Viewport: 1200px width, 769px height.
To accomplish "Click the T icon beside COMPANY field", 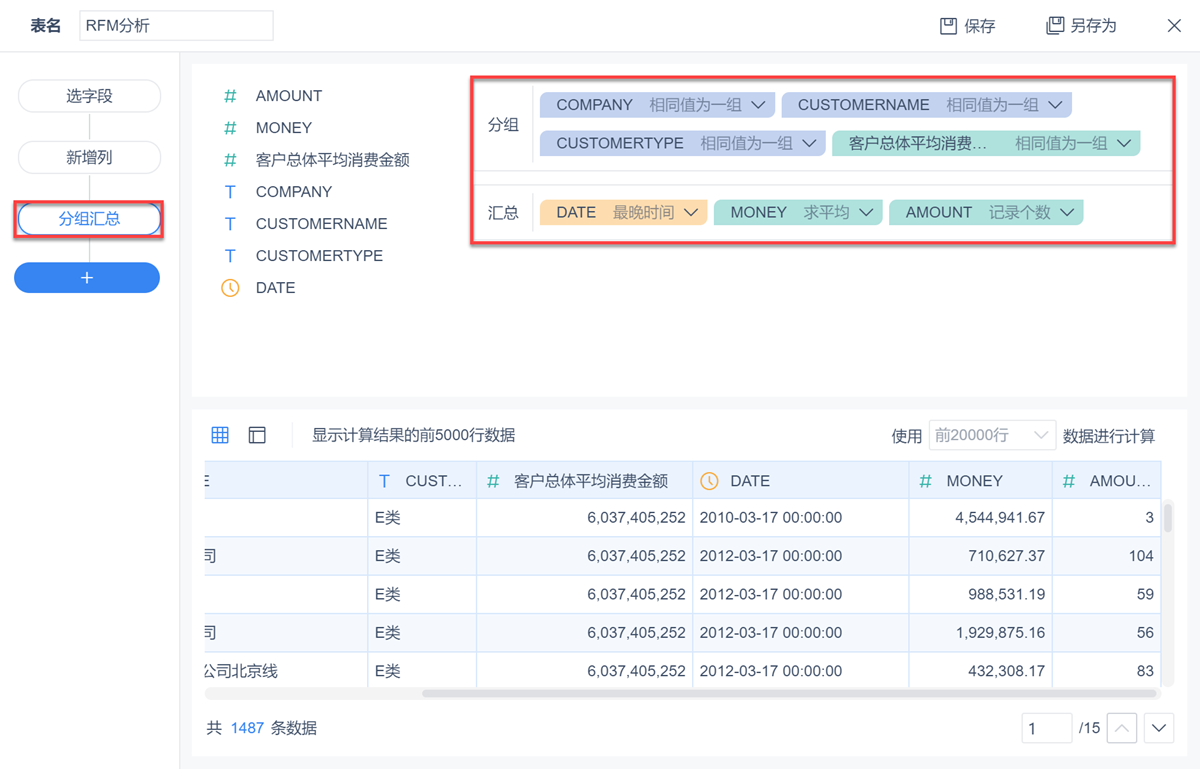I will 230,192.
